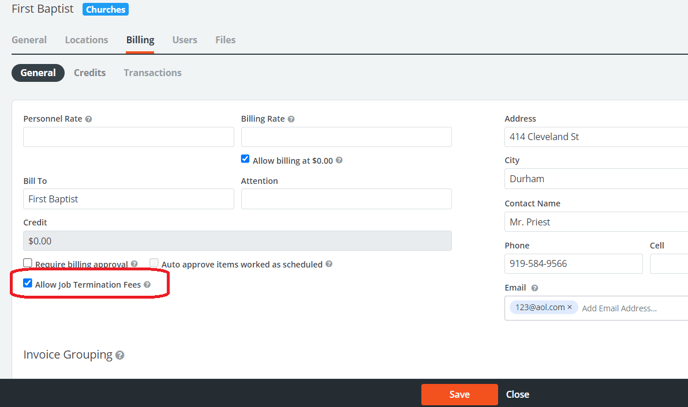
Task: Click help icon beside Require billing approval
Action: 135,264
